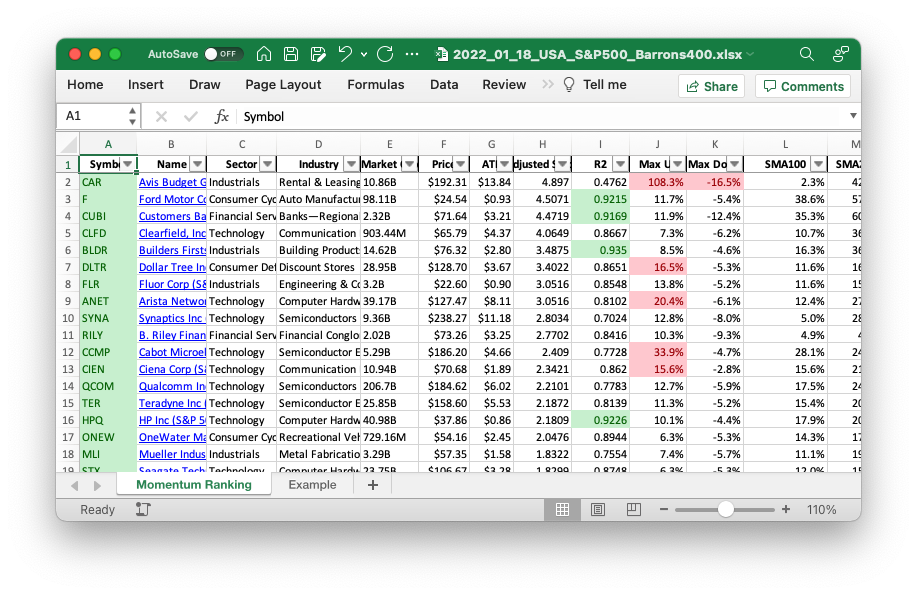Screen dimensions: 917x595
Task: Open the Ford Motor Co link
Action: (173, 200)
